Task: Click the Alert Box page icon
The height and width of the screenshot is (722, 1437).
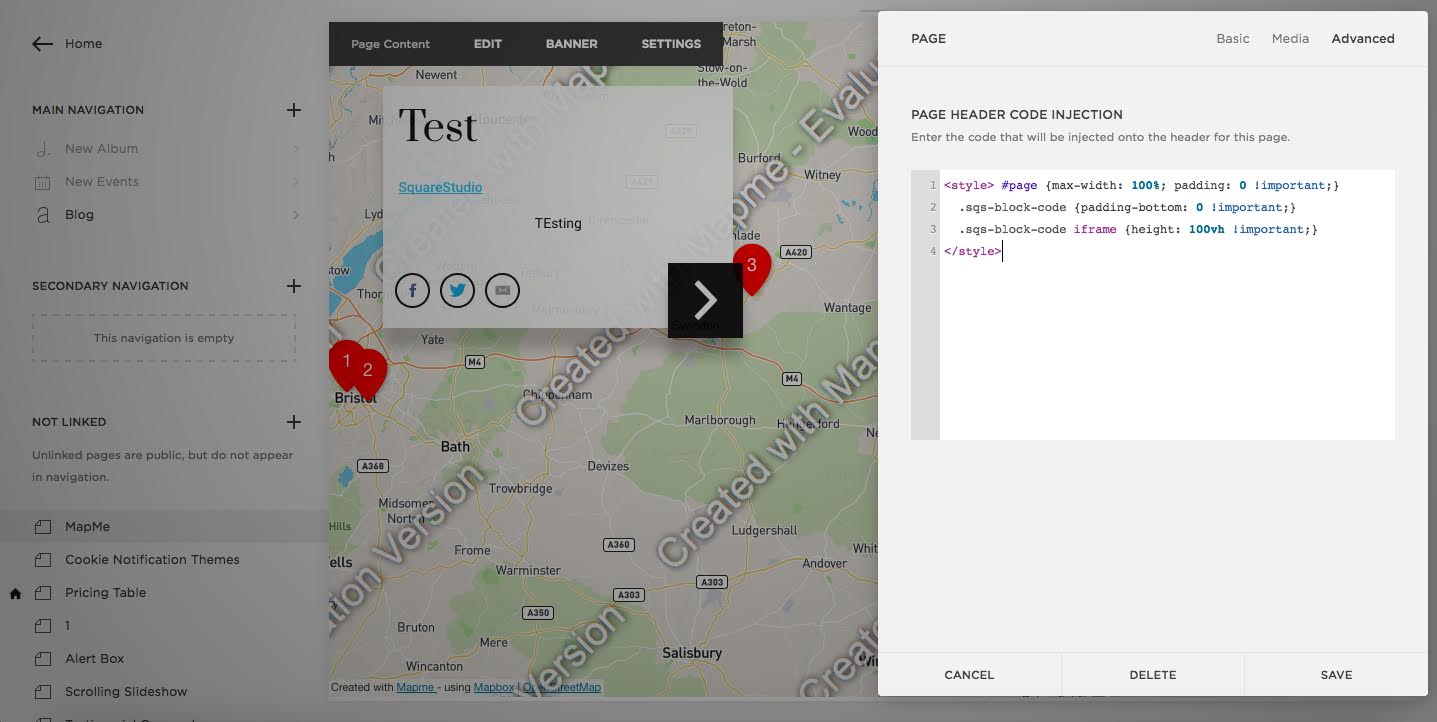Action: pyautogui.click(x=42, y=659)
